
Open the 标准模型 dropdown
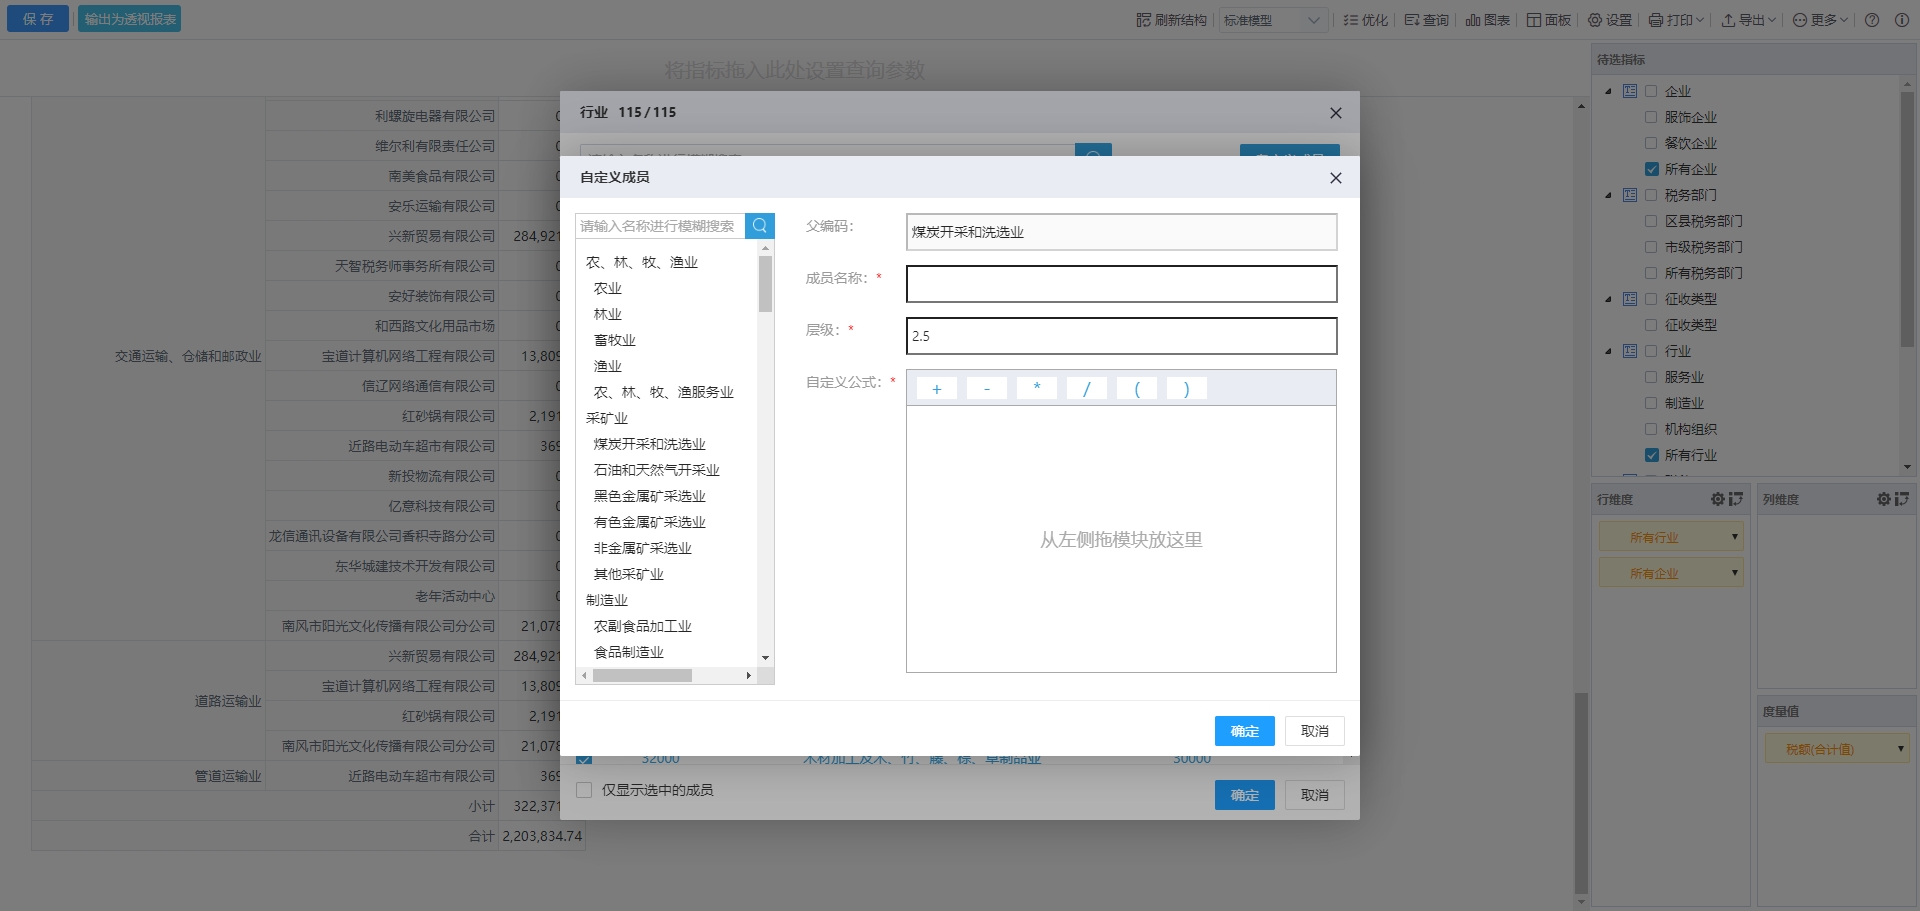(x=1273, y=20)
